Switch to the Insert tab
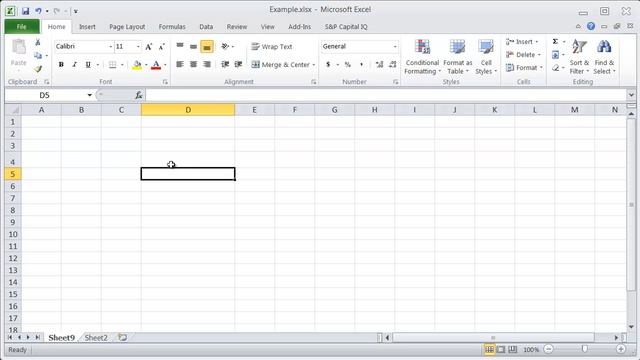This screenshot has height=360, width=640. pyautogui.click(x=87, y=27)
